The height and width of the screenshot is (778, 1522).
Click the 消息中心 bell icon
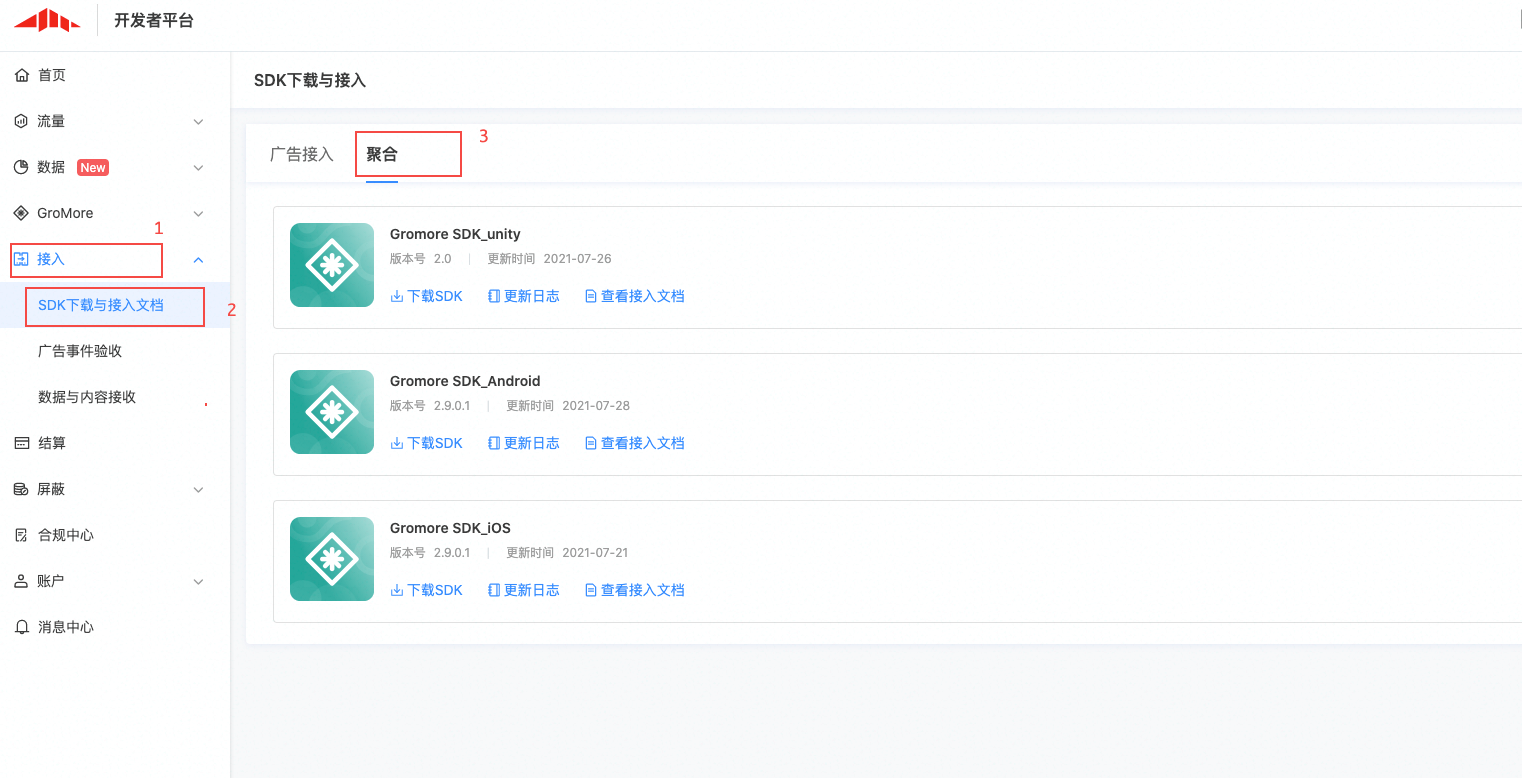click(22, 627)
